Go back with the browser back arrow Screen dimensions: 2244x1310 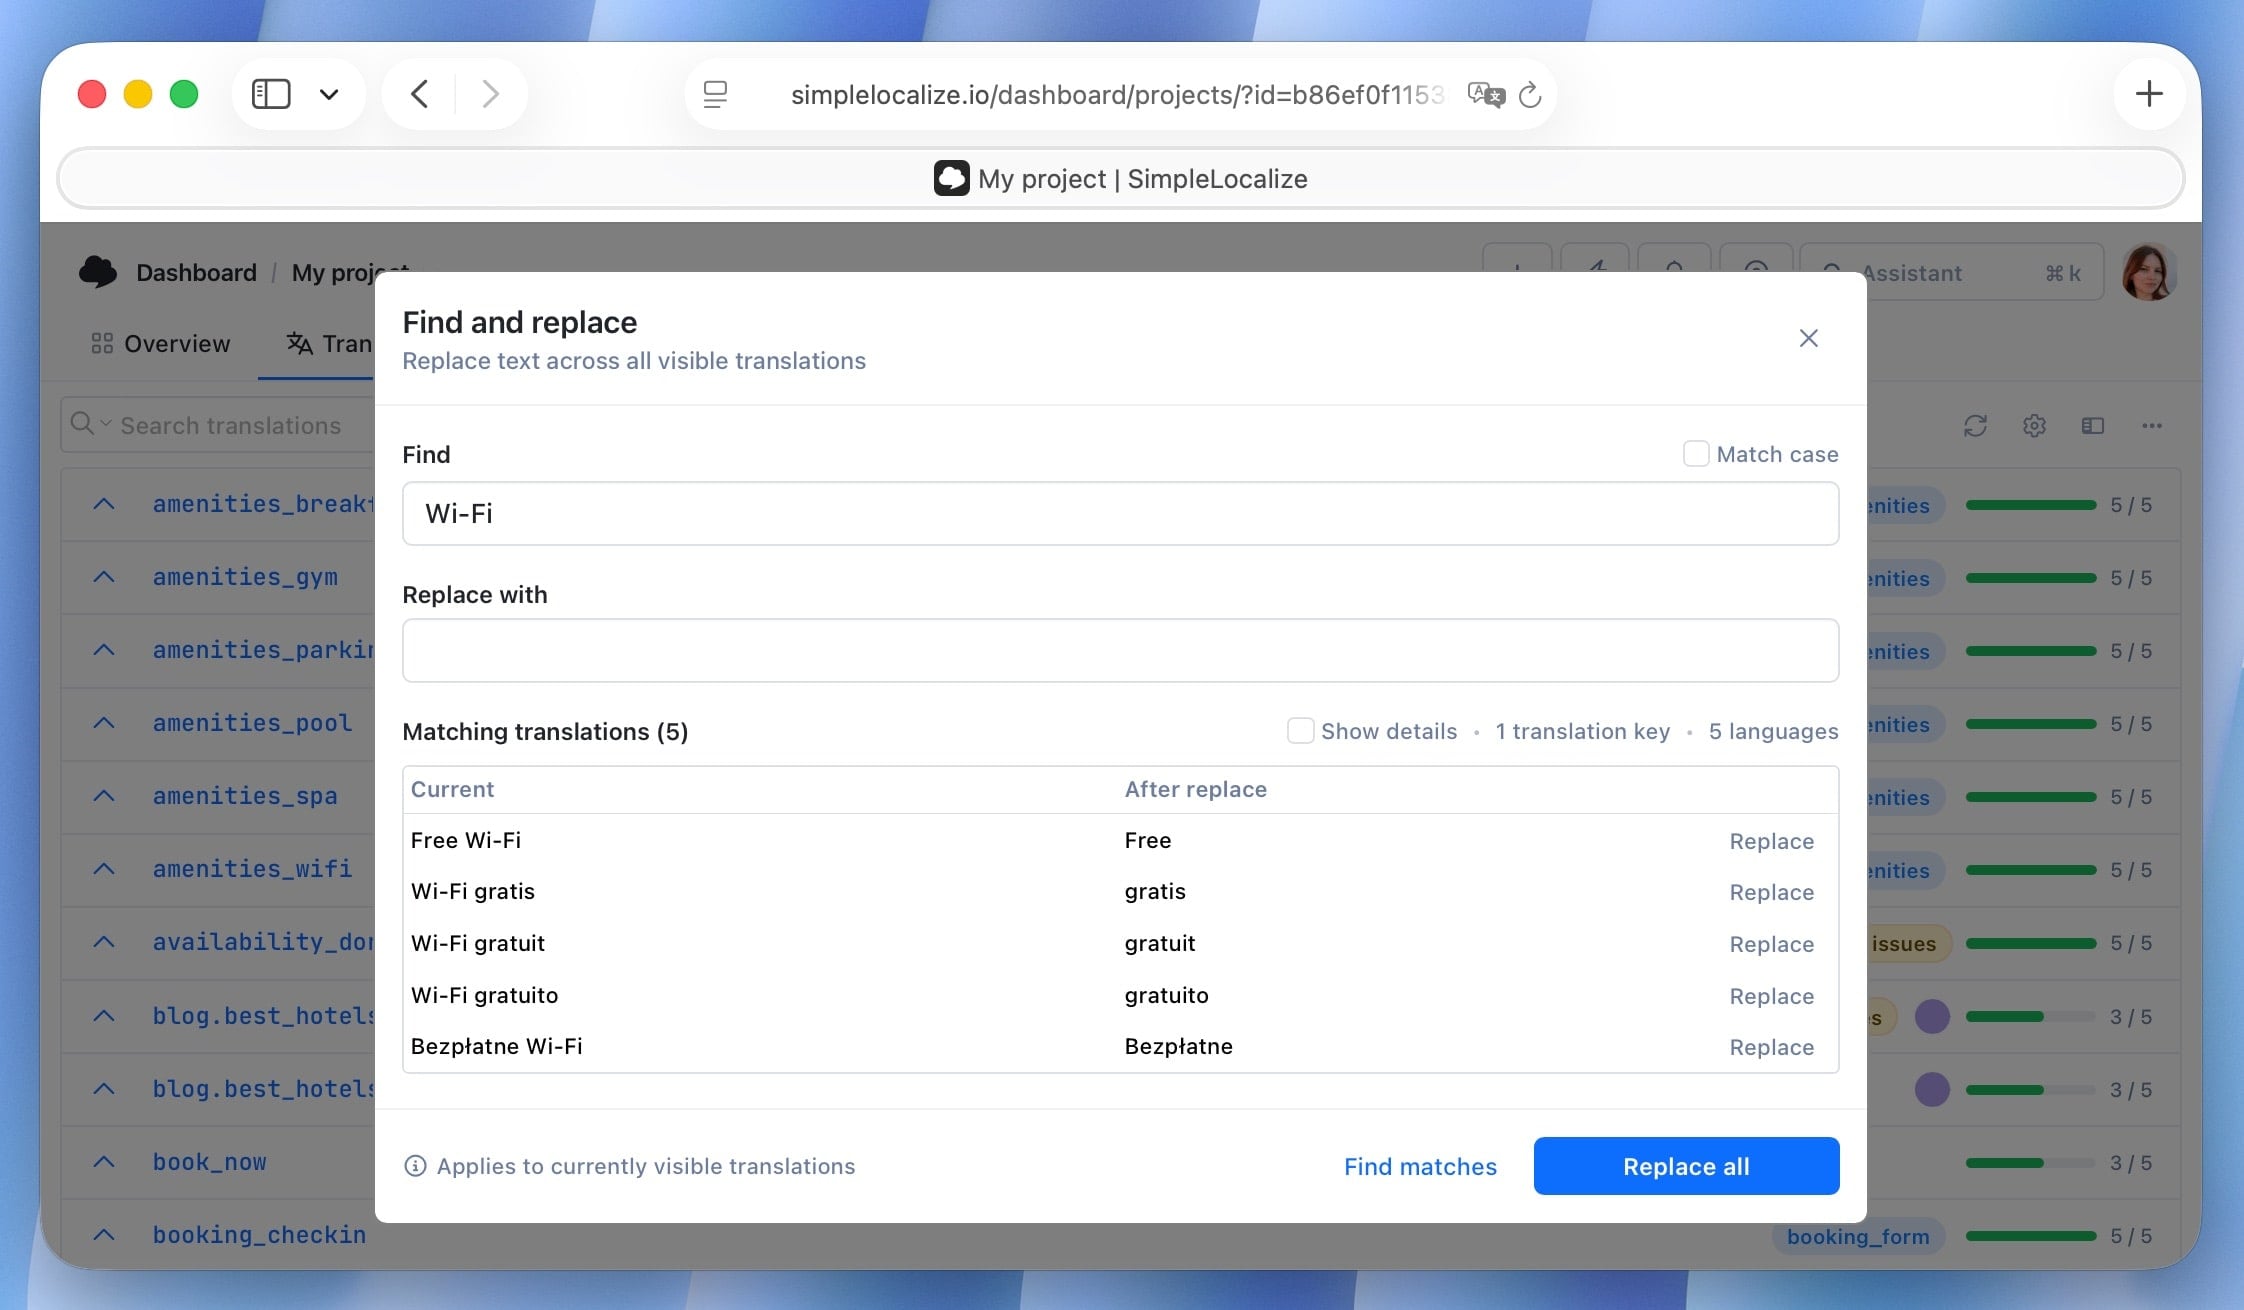click(419, 94)
